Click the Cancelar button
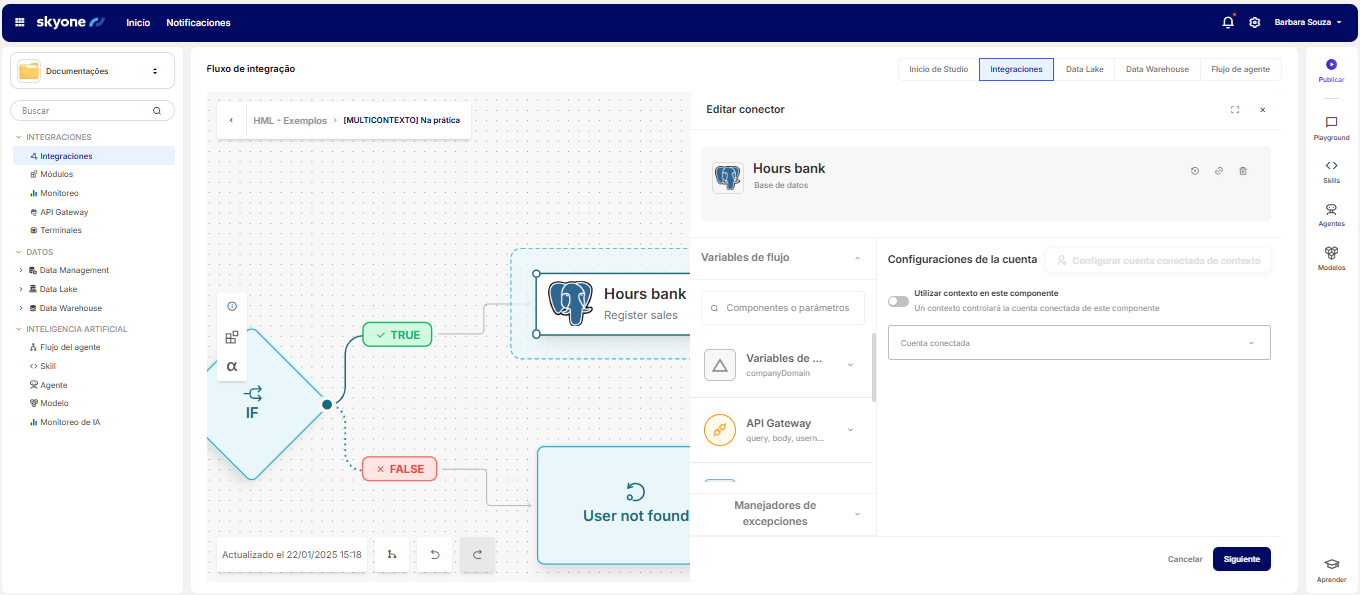This screenshot has width=1360, height=595. click(1184, 559)
